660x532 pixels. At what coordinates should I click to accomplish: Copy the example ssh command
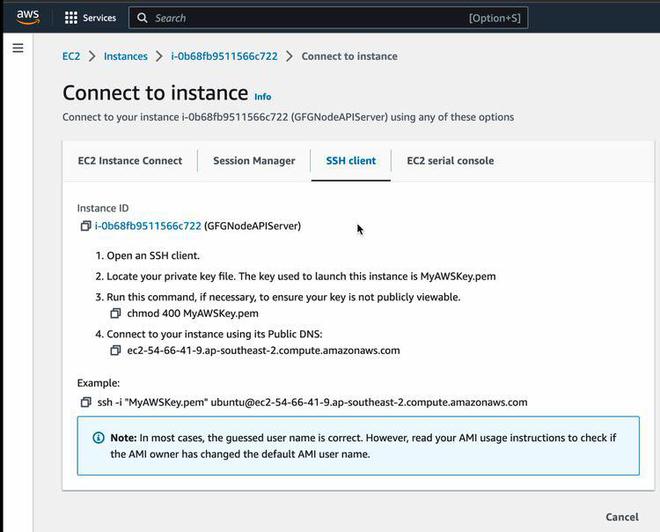86,402
